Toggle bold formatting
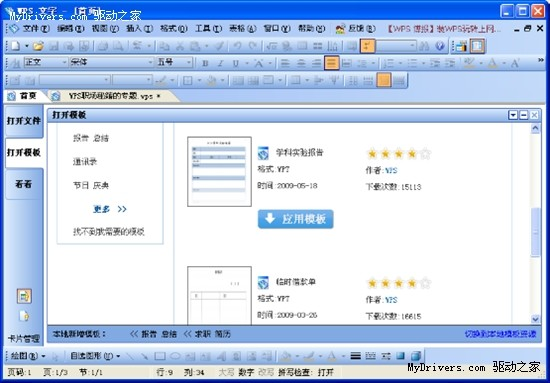The width and height of the screenshot is (550, 383). click(x=206, y=63)
